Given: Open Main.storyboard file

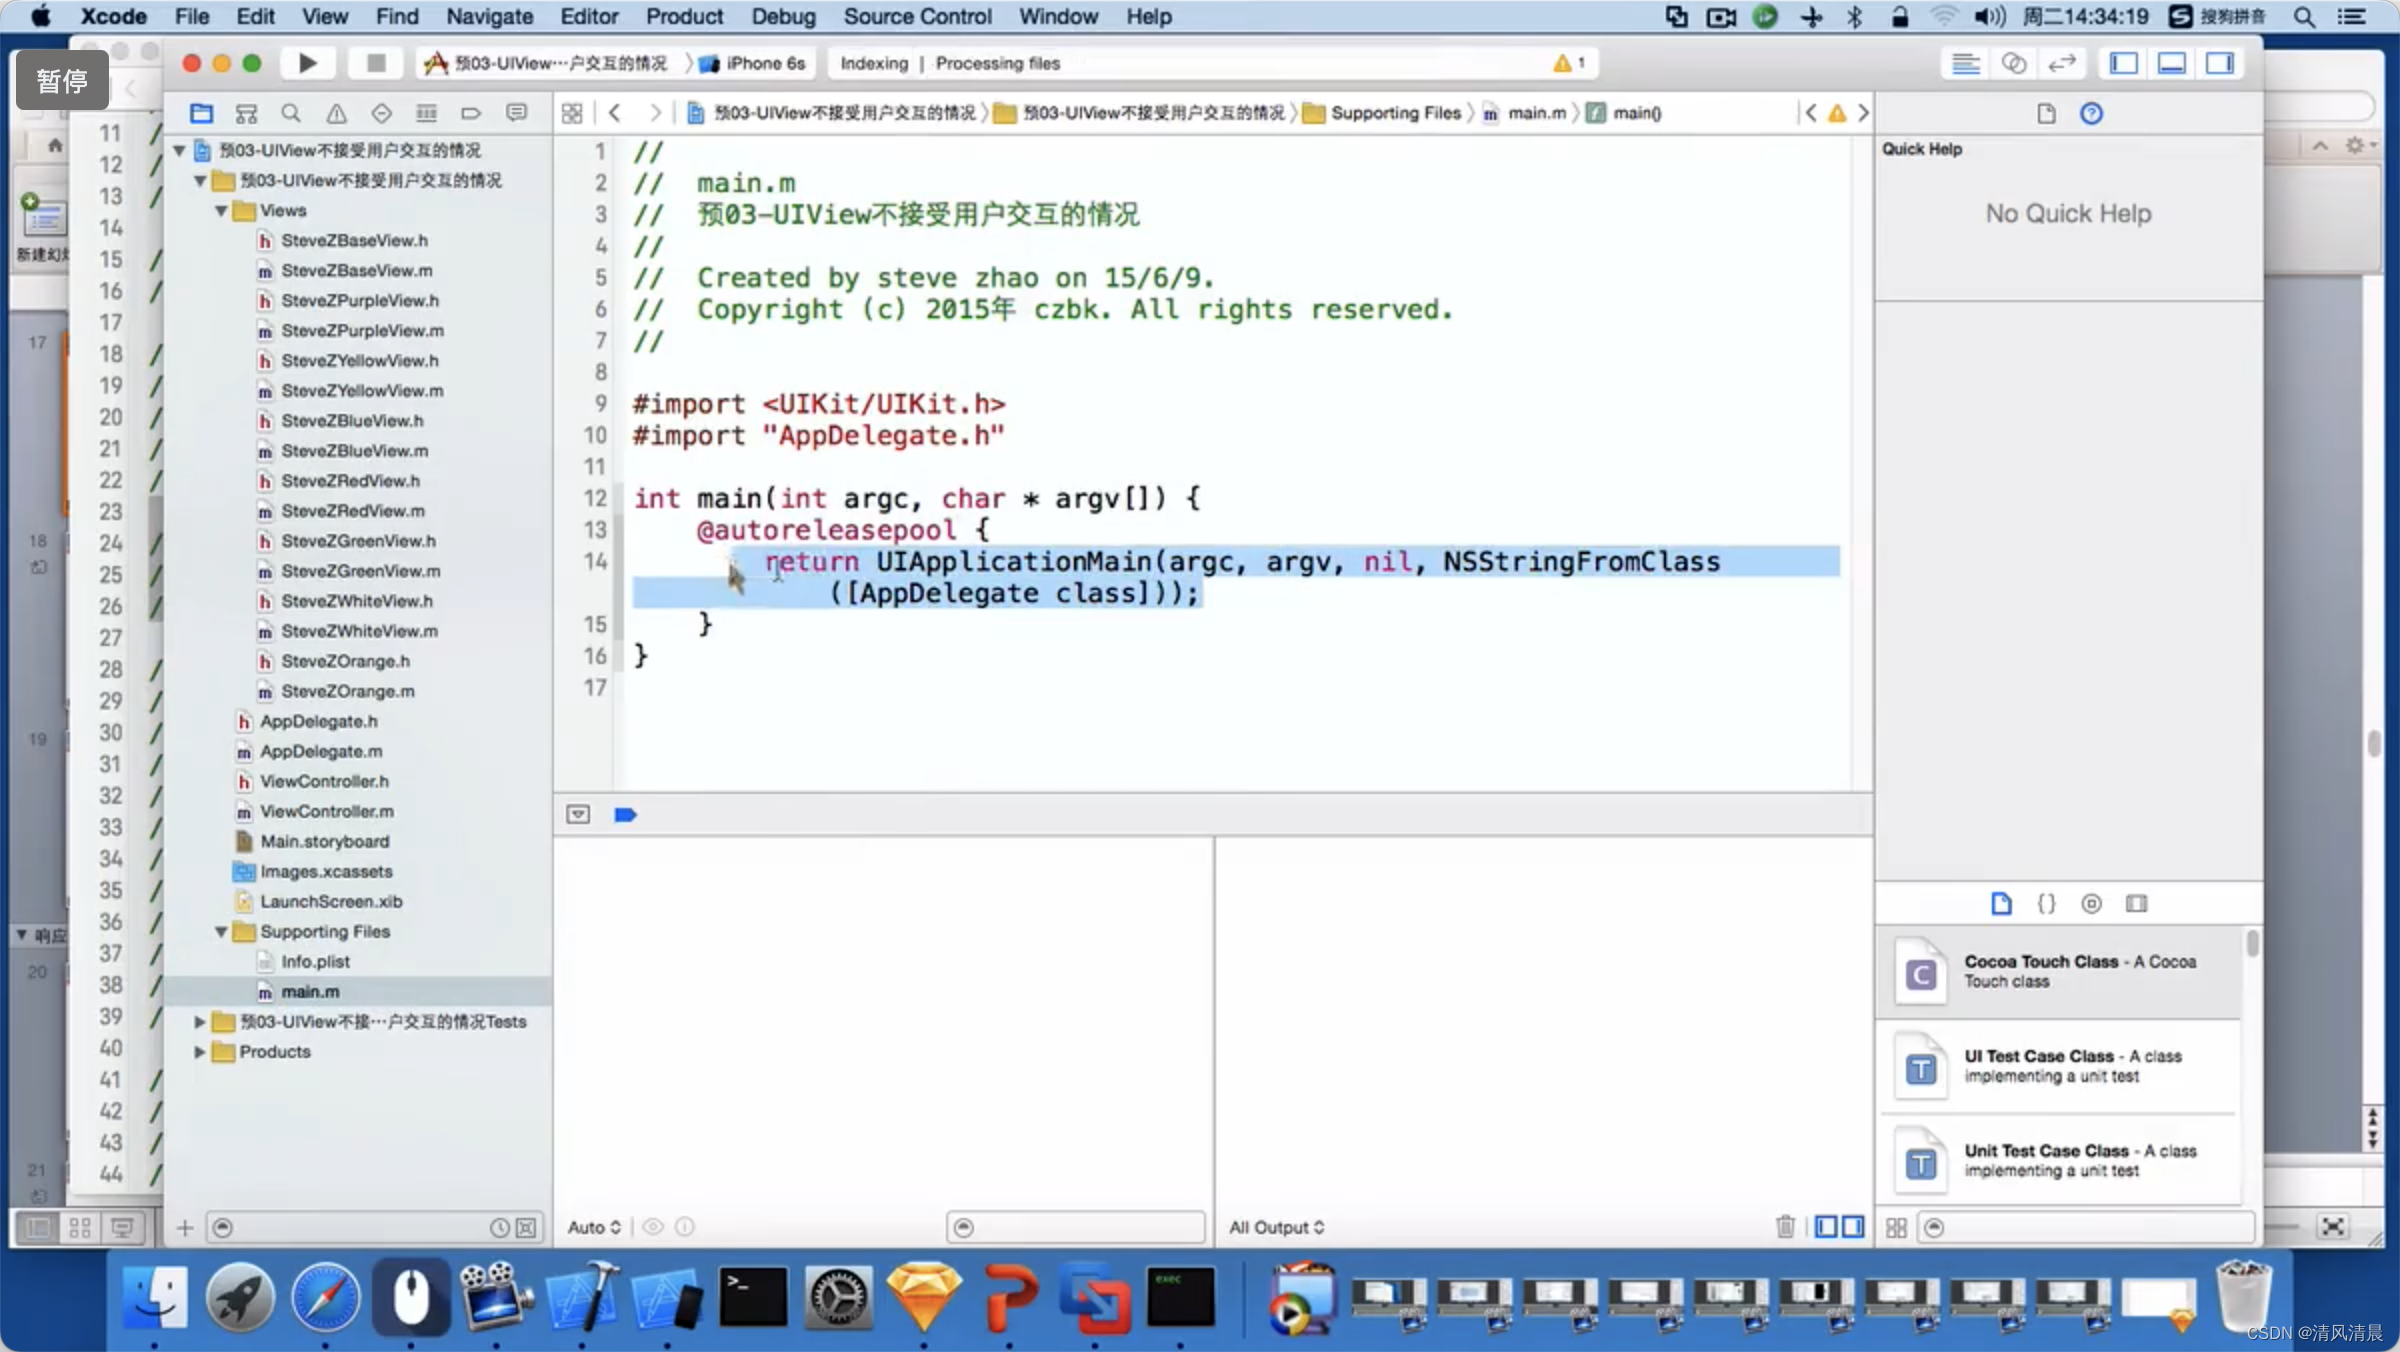Looking at the screenshot, I should coord(324,841).
